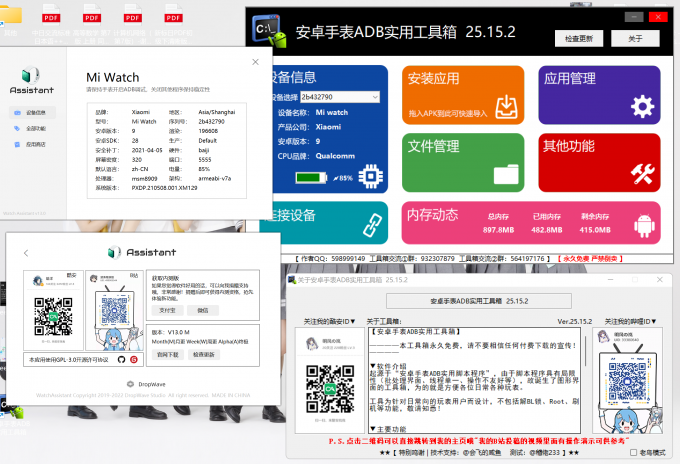Click the 支付宝 donate button

click(167, 310)
